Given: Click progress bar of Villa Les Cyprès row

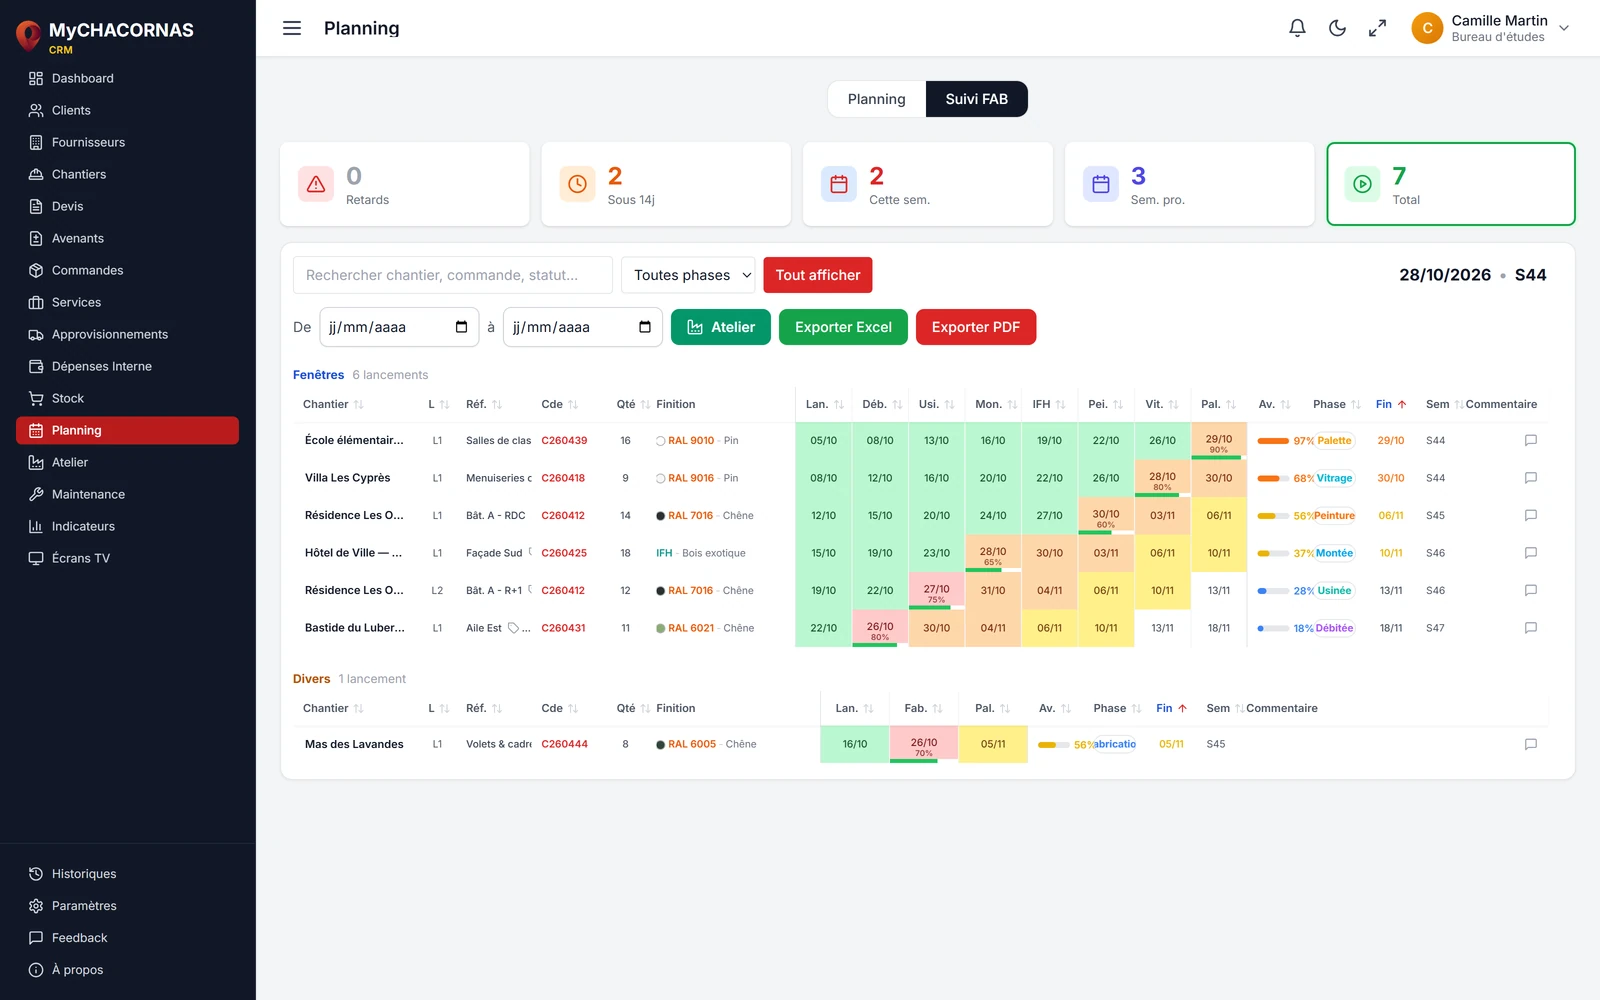Looking at the screenshot, I should tap(1273, 478).
